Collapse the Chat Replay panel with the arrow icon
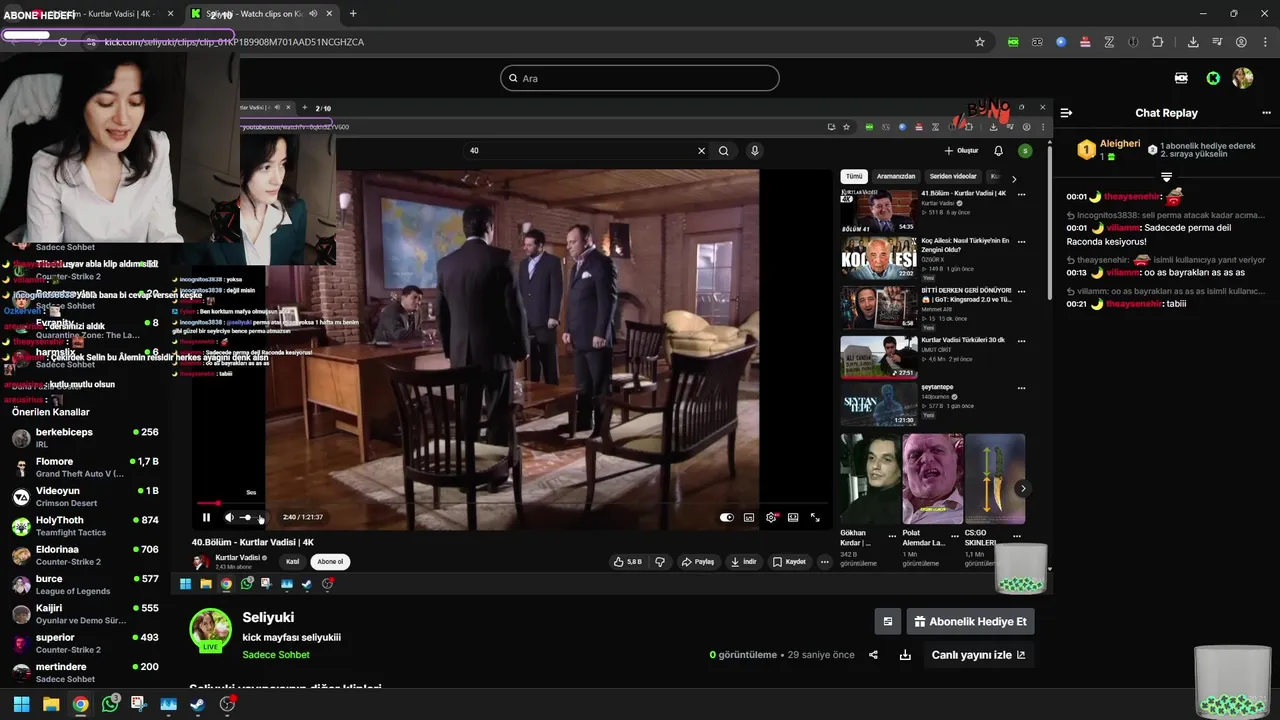 (x=1066, y=113)
